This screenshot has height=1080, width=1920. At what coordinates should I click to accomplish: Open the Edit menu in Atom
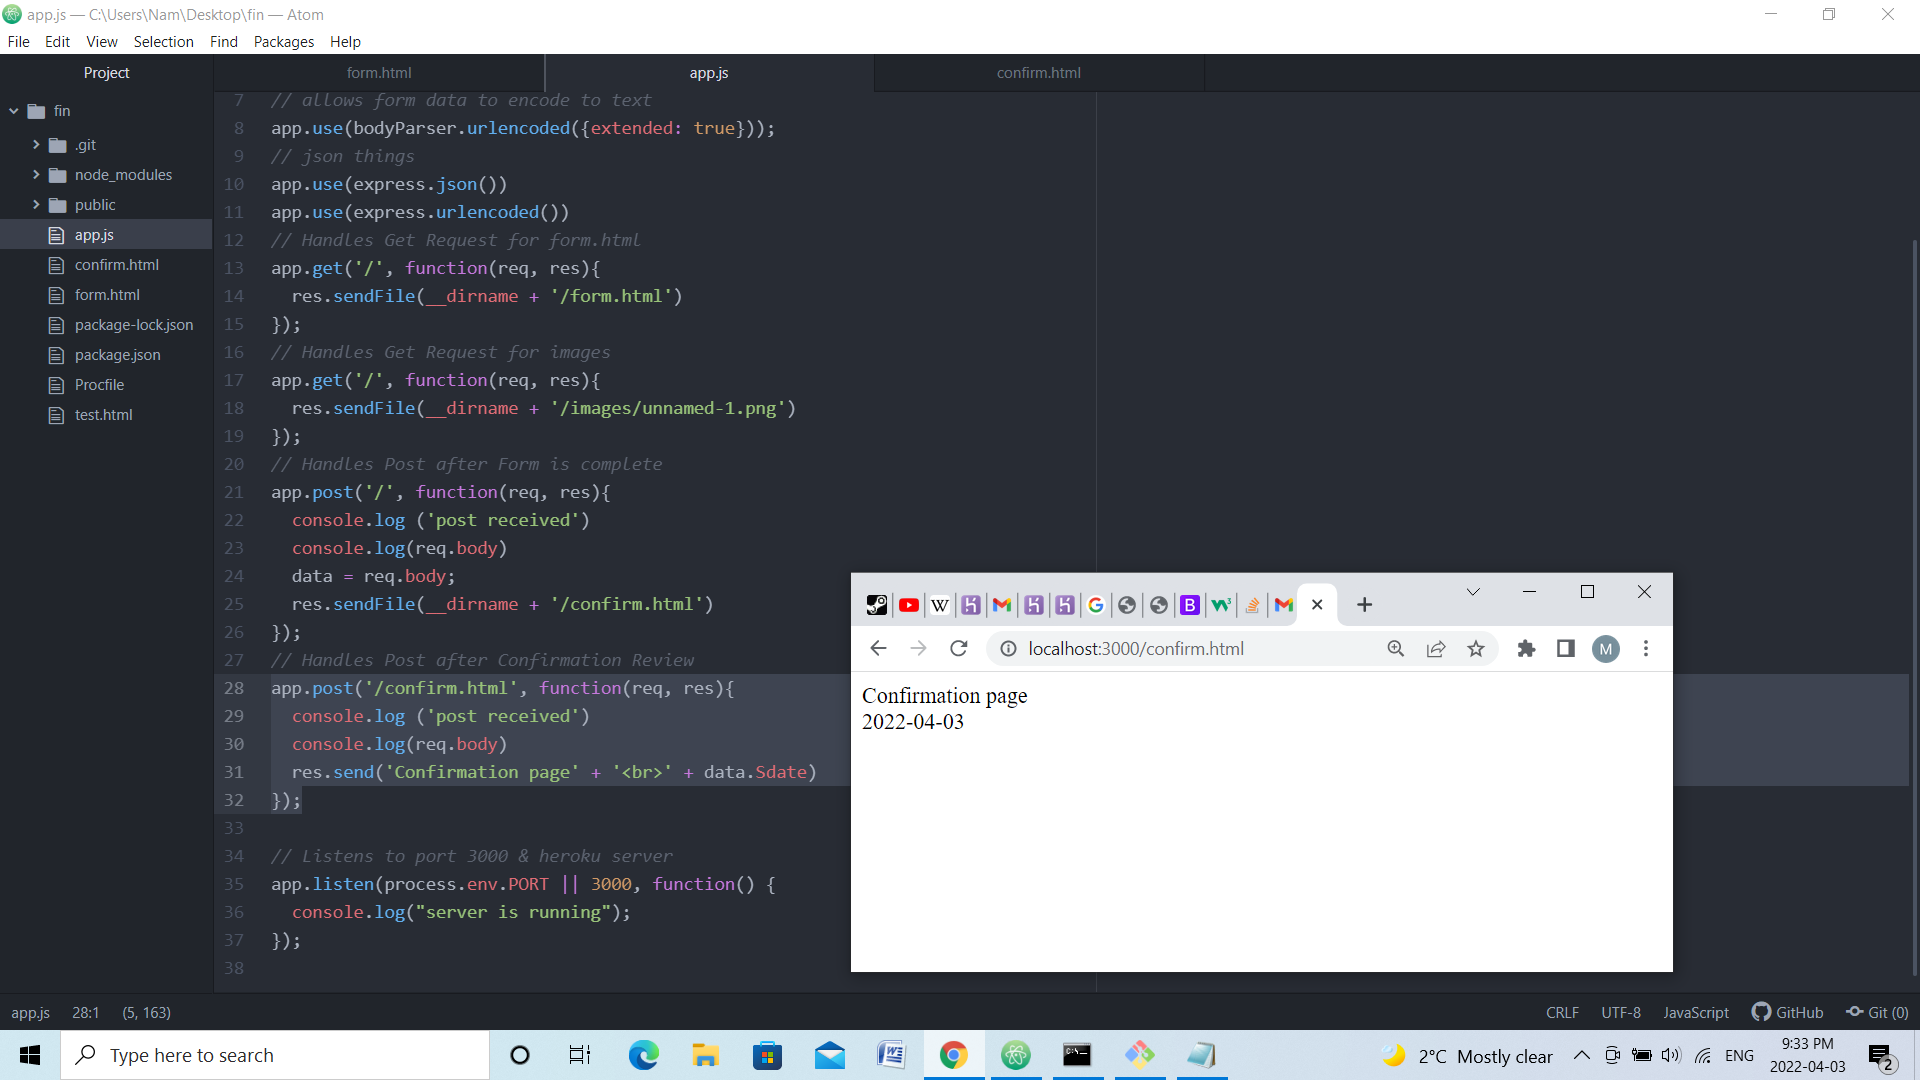(x=57, y=42)
